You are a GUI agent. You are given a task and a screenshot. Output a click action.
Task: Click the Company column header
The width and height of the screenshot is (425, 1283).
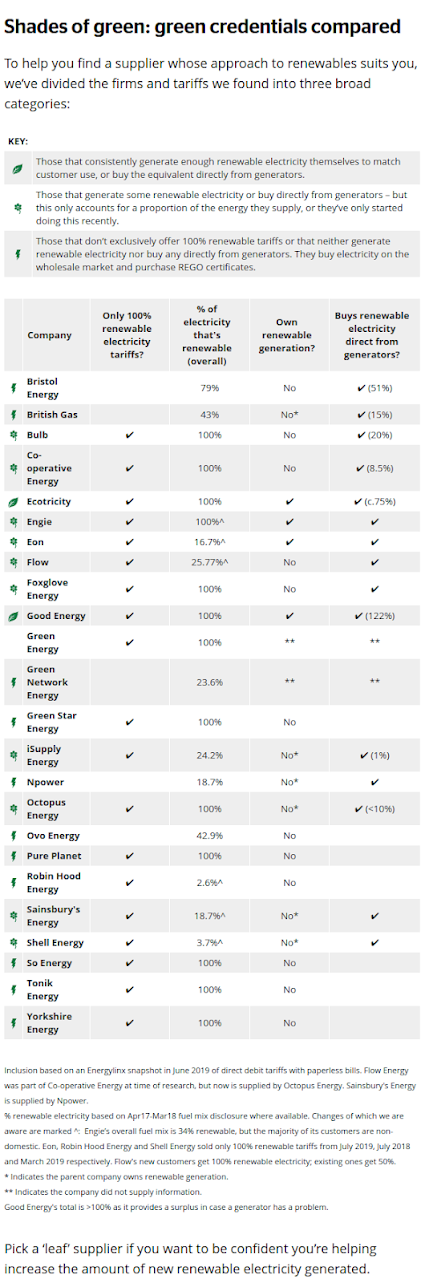(x=48, y=335)
